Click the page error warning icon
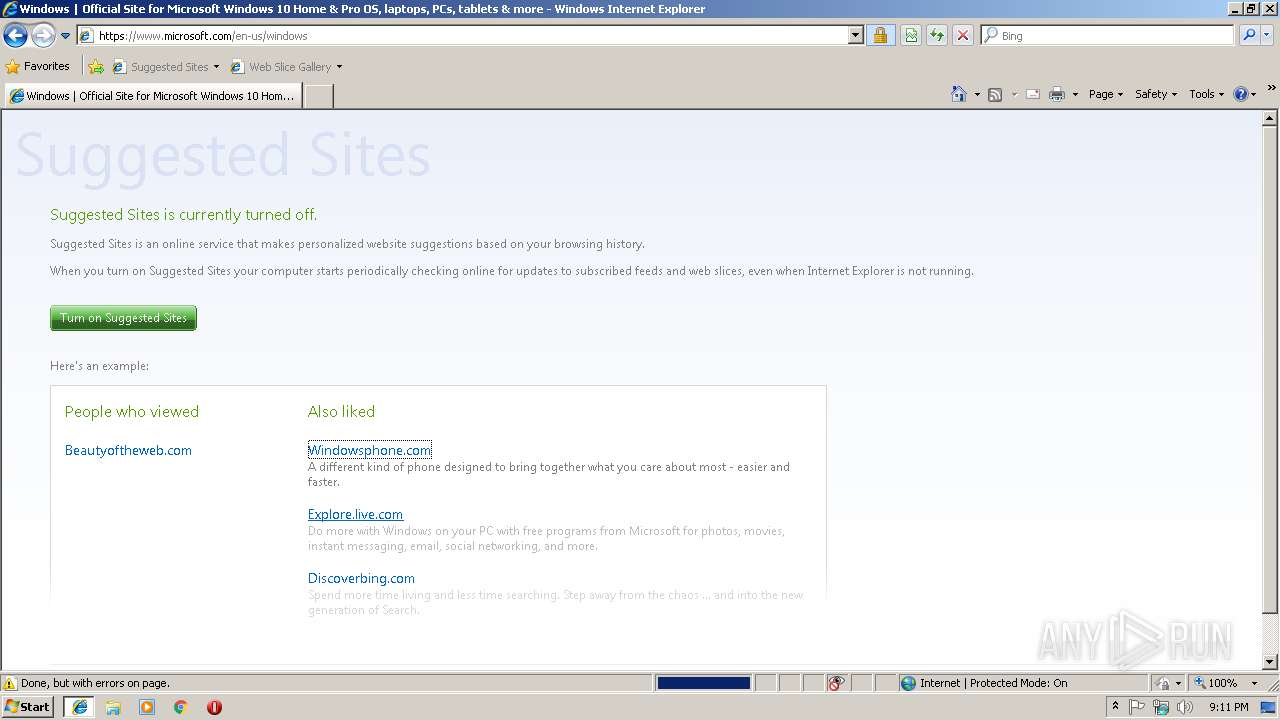 tap(10, 683)
